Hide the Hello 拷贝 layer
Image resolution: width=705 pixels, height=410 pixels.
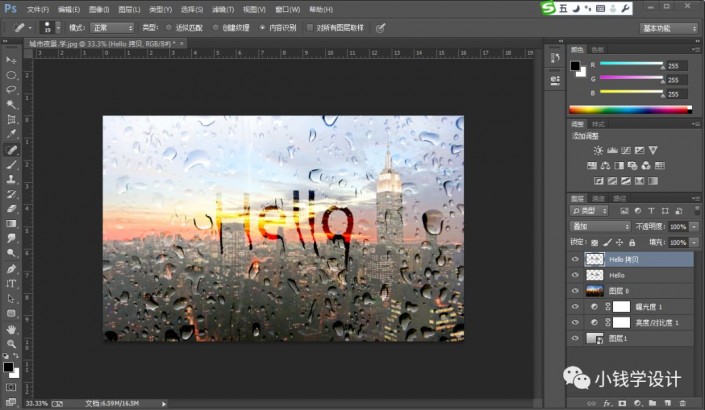click(575, 259)
